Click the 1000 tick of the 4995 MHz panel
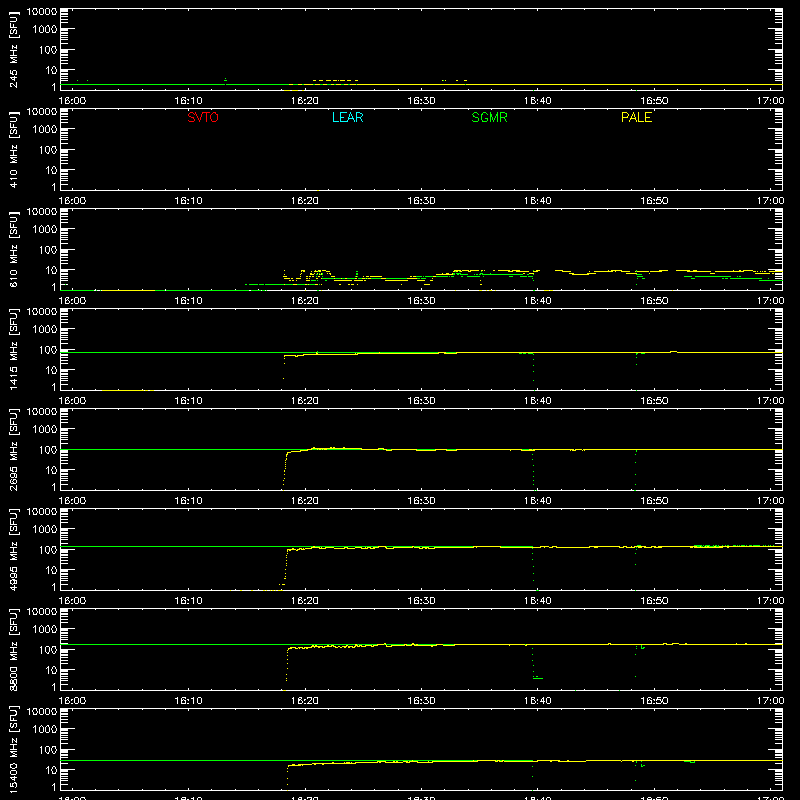This screenshot has height=800, width=800. coord(45,530)
